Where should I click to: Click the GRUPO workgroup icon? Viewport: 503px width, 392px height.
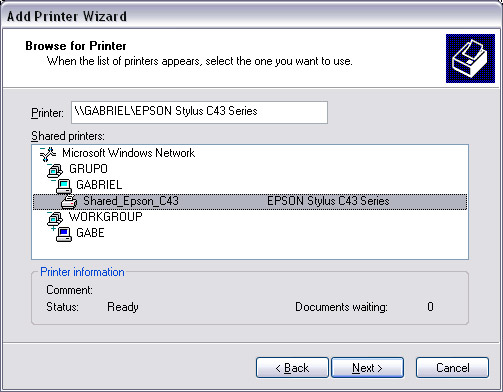pyautogui.click(x=55, y=171)
